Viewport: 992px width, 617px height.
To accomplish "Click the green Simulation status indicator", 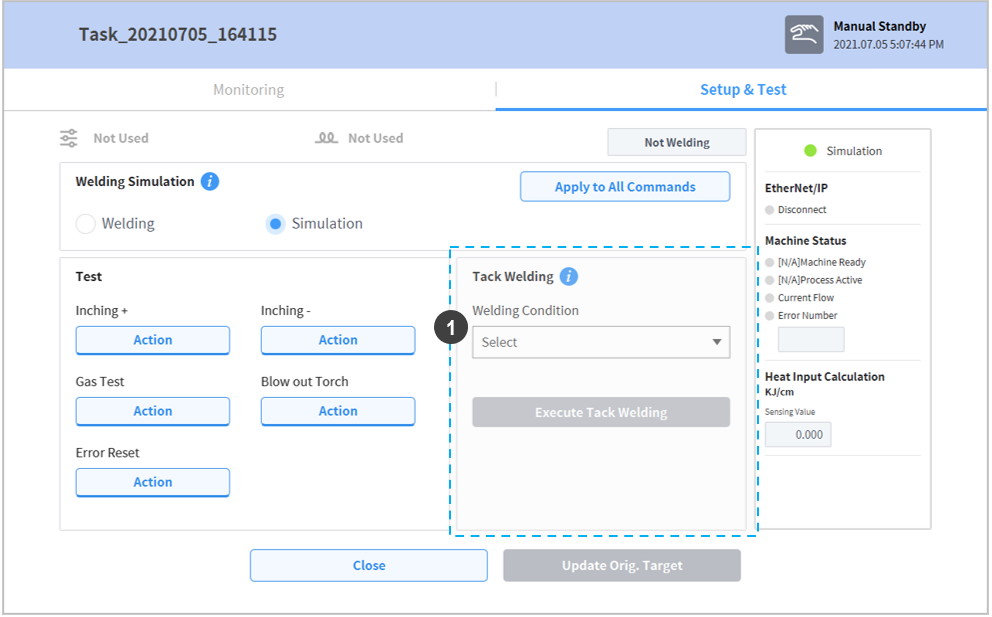I will 811,151.
